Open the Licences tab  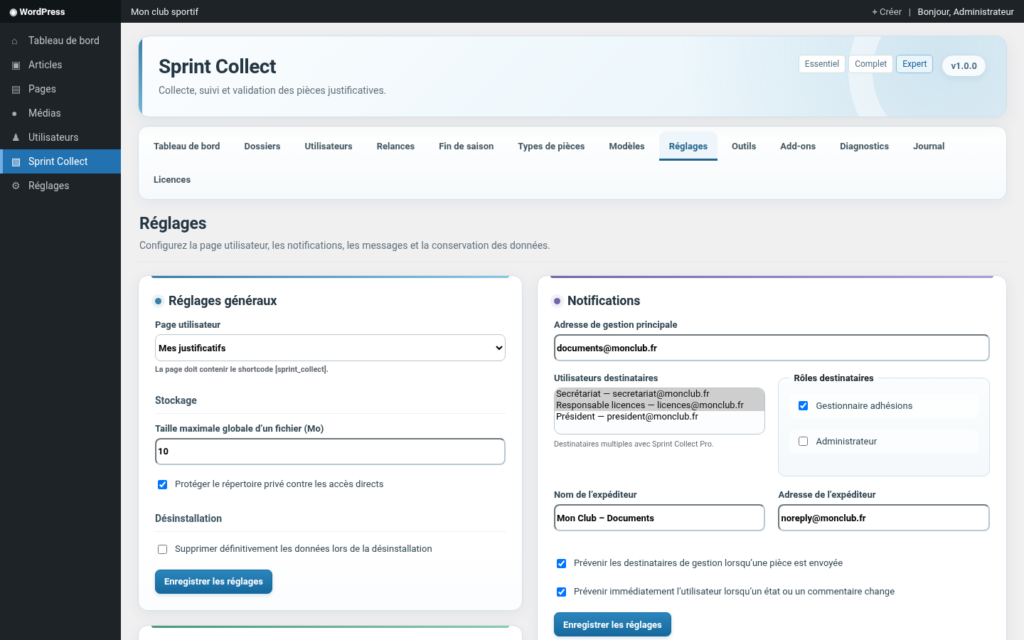(172, 180)
